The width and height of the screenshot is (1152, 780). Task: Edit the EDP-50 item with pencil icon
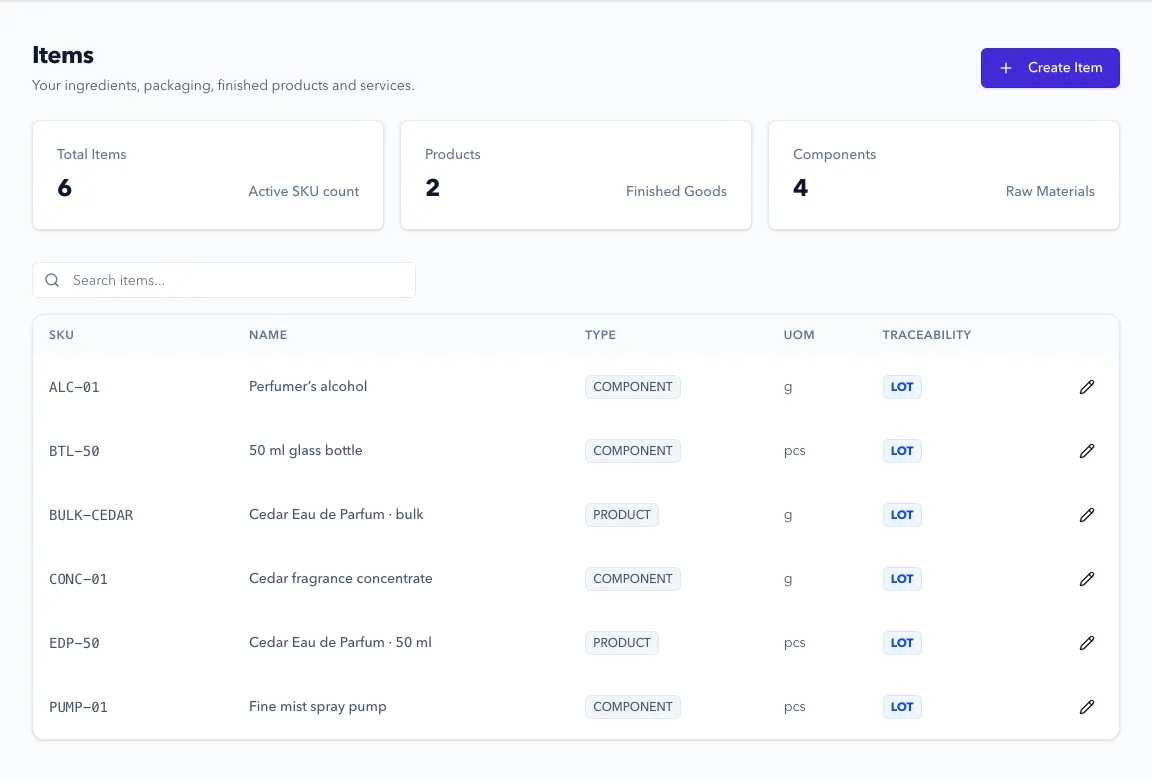[x=1087, y=643]
